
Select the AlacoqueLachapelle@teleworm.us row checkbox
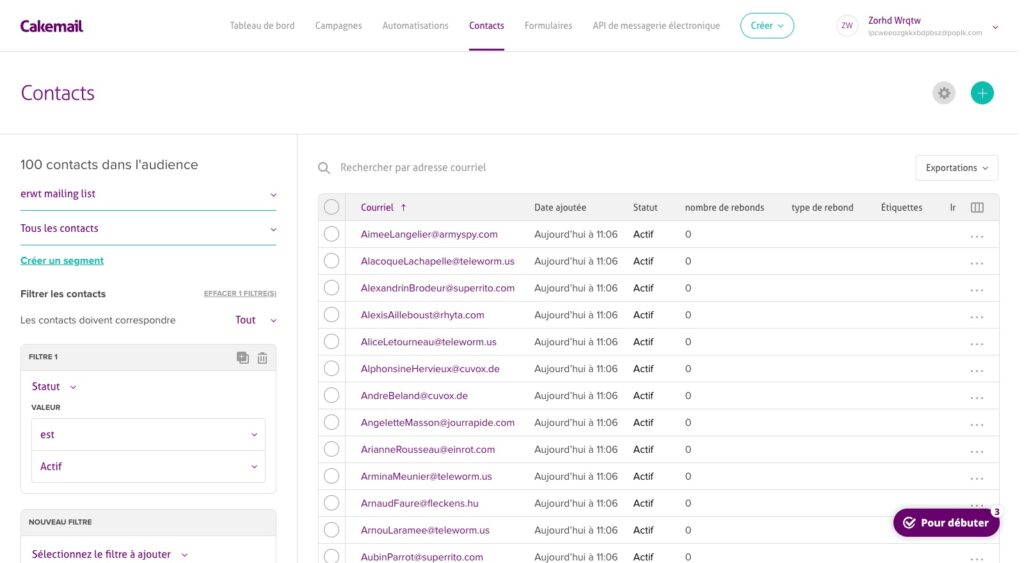tap(332, 261)
